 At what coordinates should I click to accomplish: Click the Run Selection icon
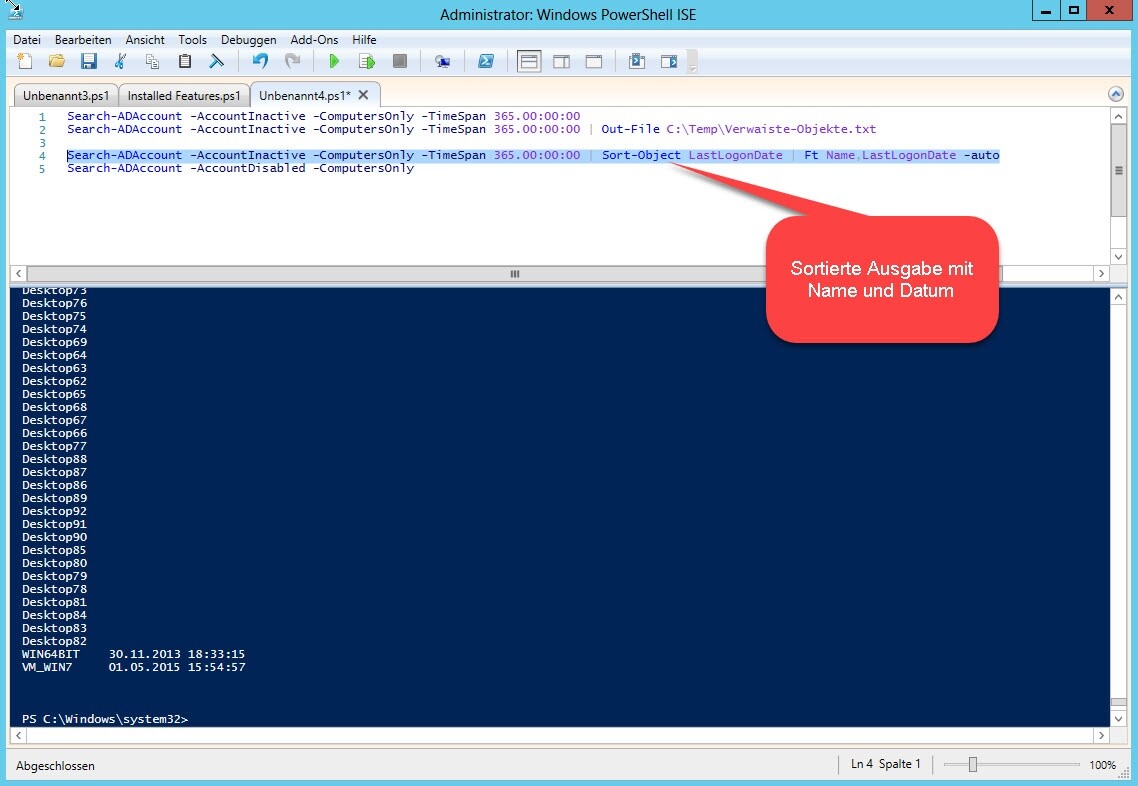[367, 62]
